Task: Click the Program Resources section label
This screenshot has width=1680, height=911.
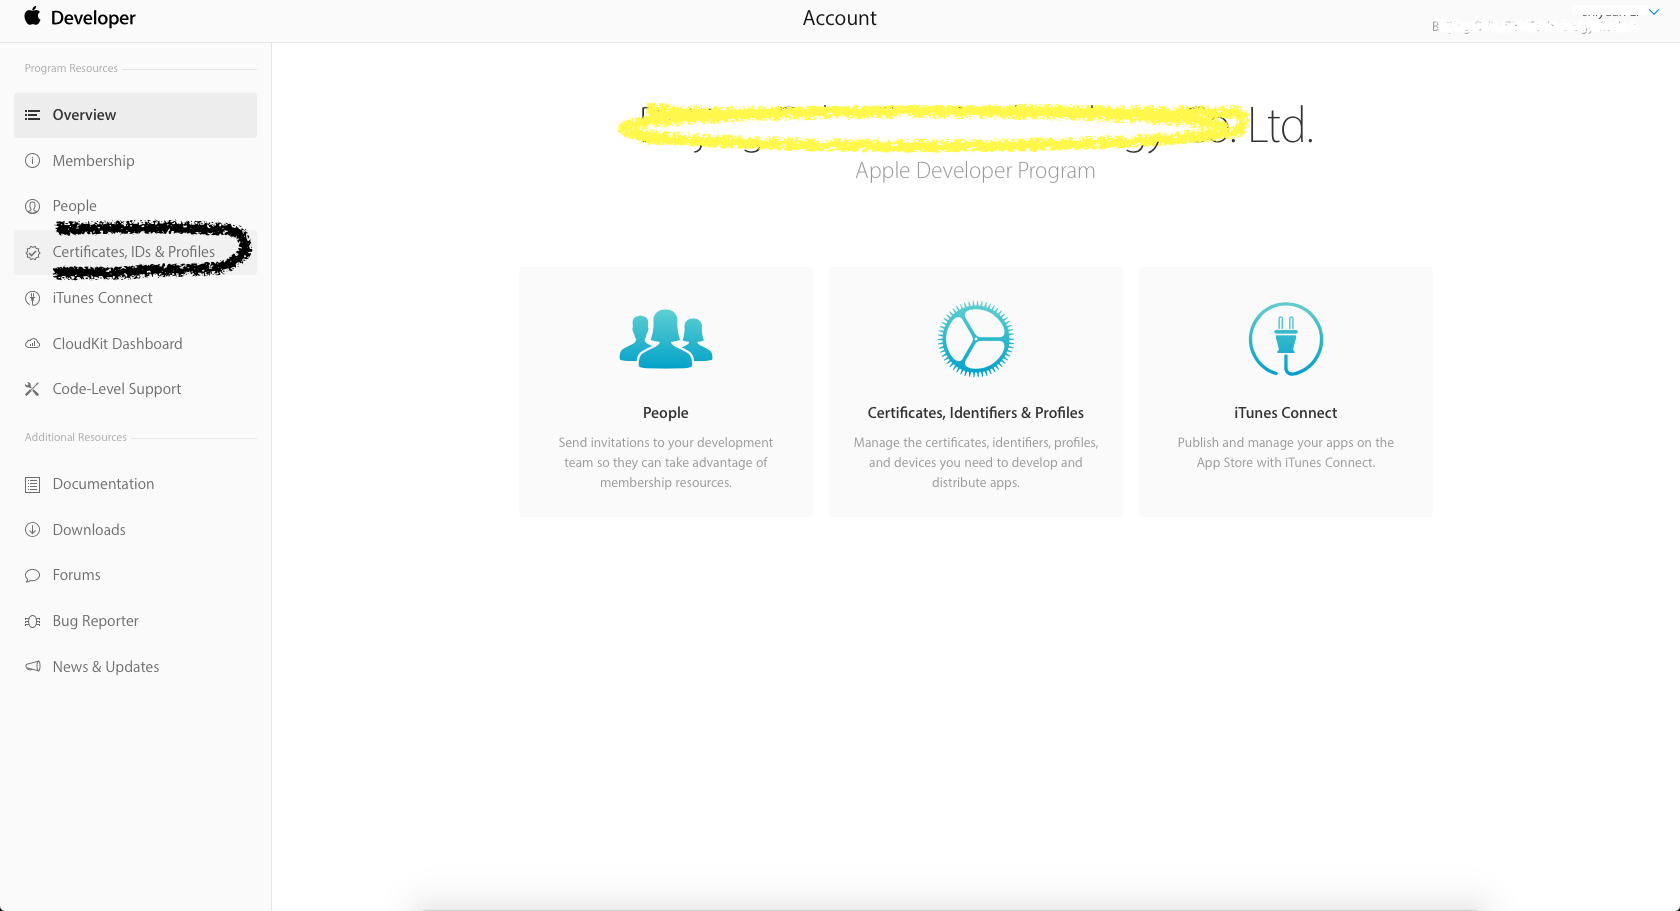Action: point(71,69)
